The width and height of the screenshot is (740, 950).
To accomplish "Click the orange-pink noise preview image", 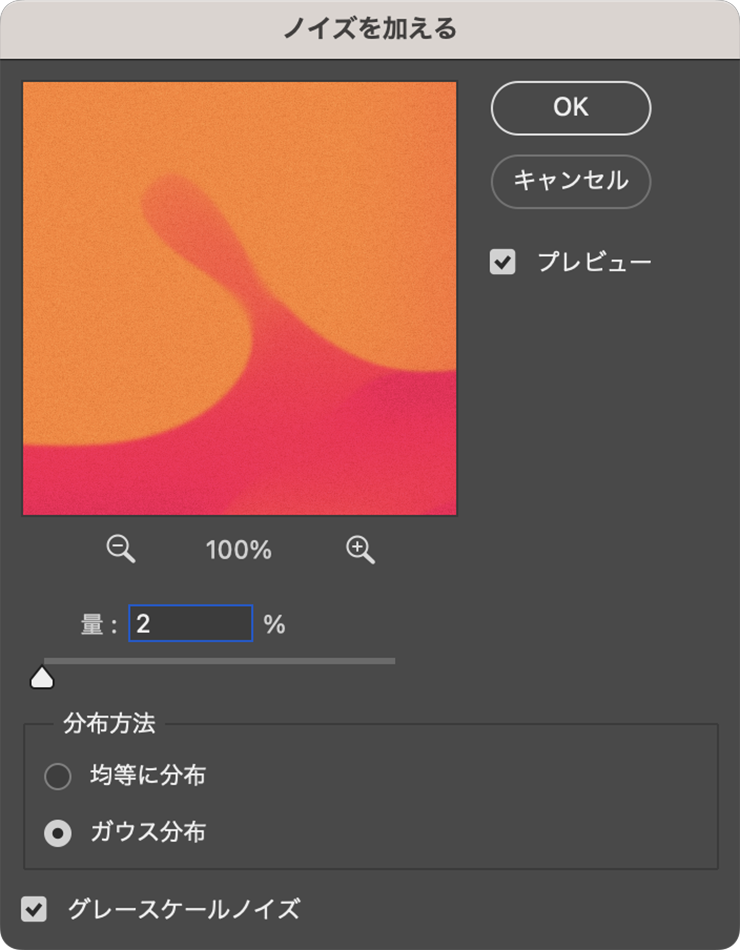I will tap(240, 298).
